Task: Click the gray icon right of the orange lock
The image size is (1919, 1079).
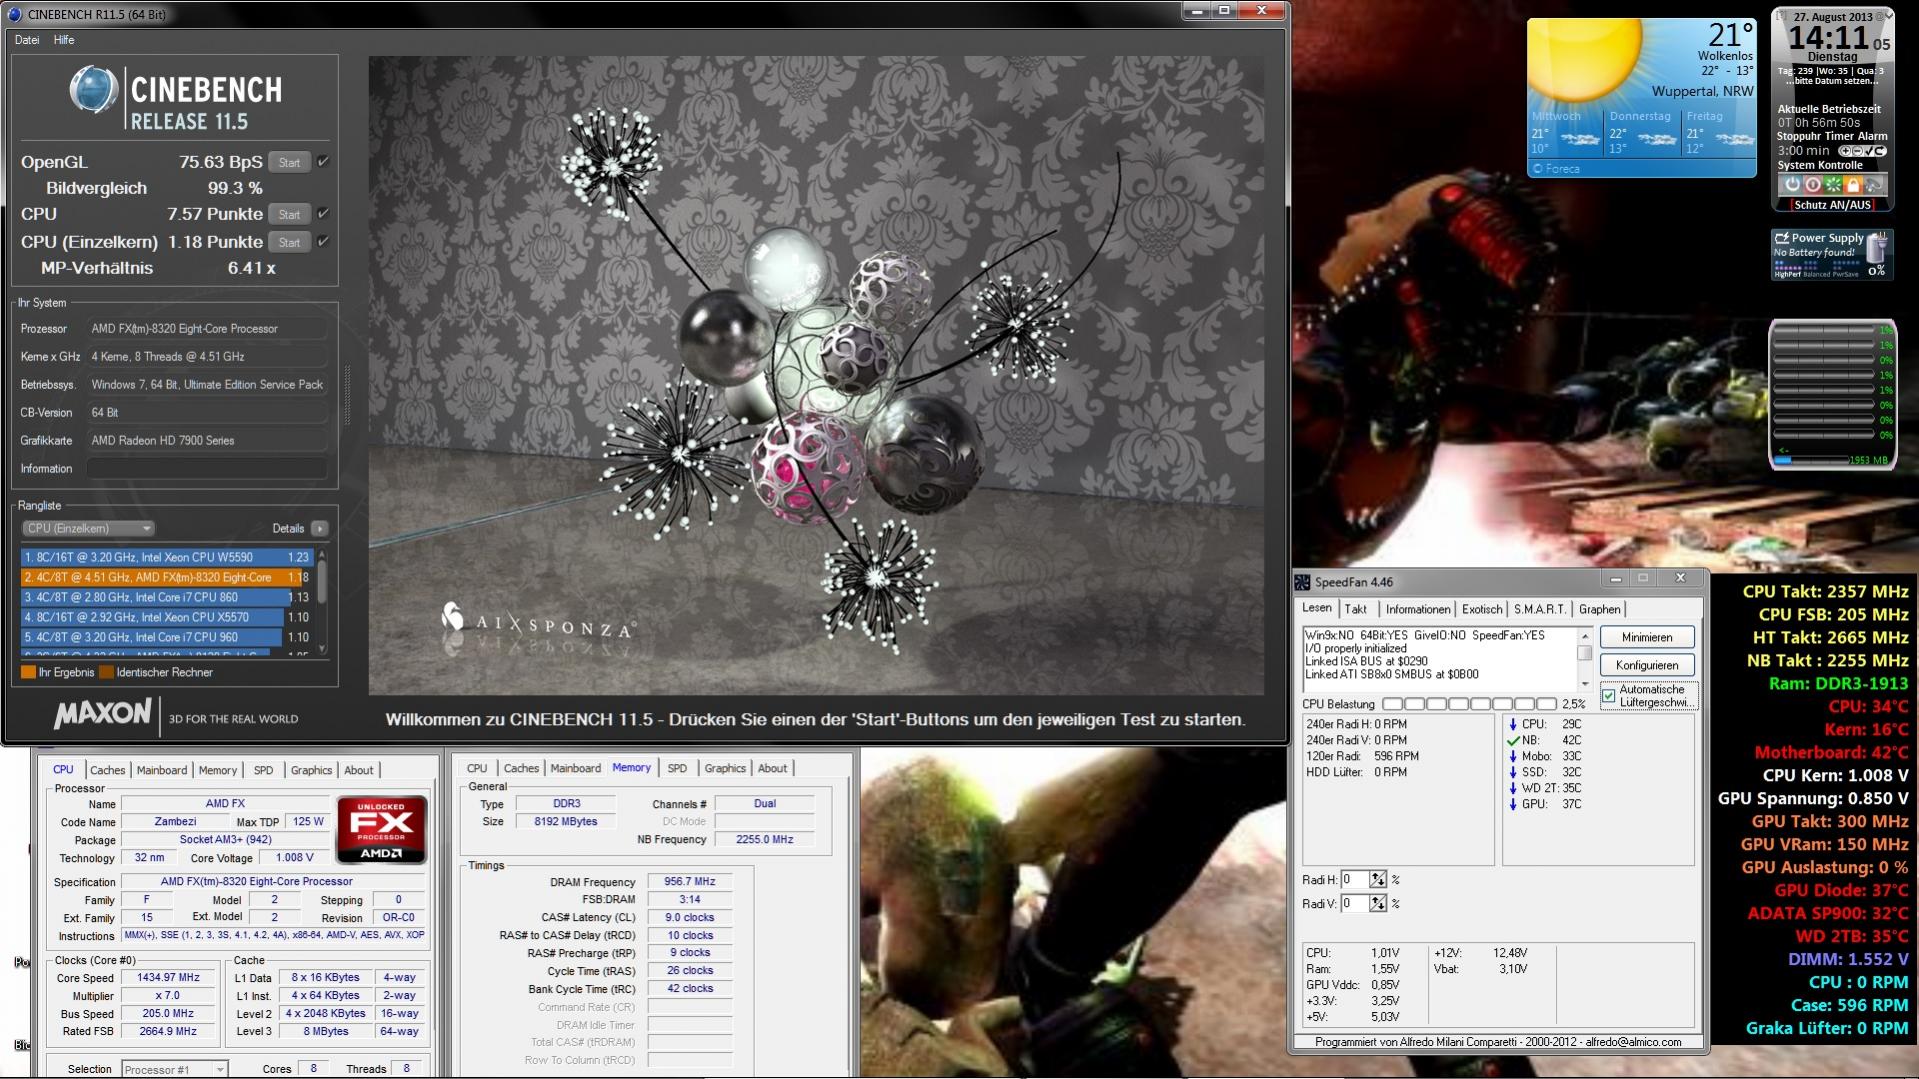Action: 1873,185
